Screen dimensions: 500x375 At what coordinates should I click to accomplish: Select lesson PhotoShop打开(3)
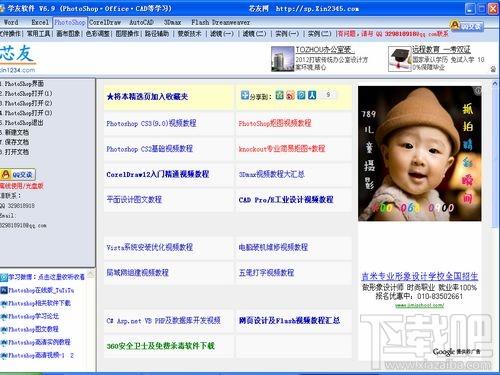click(x=27, y=113)
